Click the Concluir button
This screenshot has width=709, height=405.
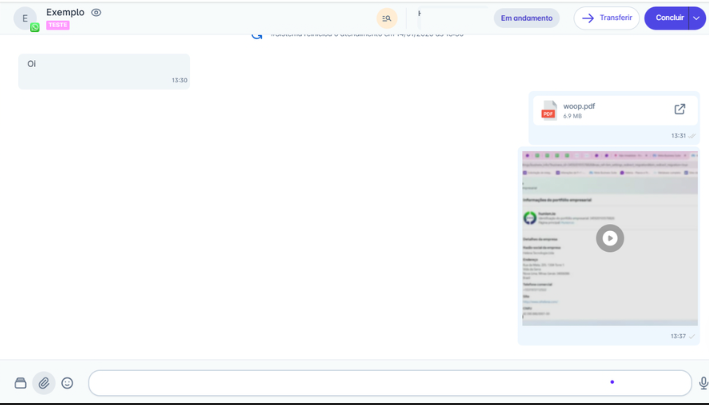click(x=668, y=18)
